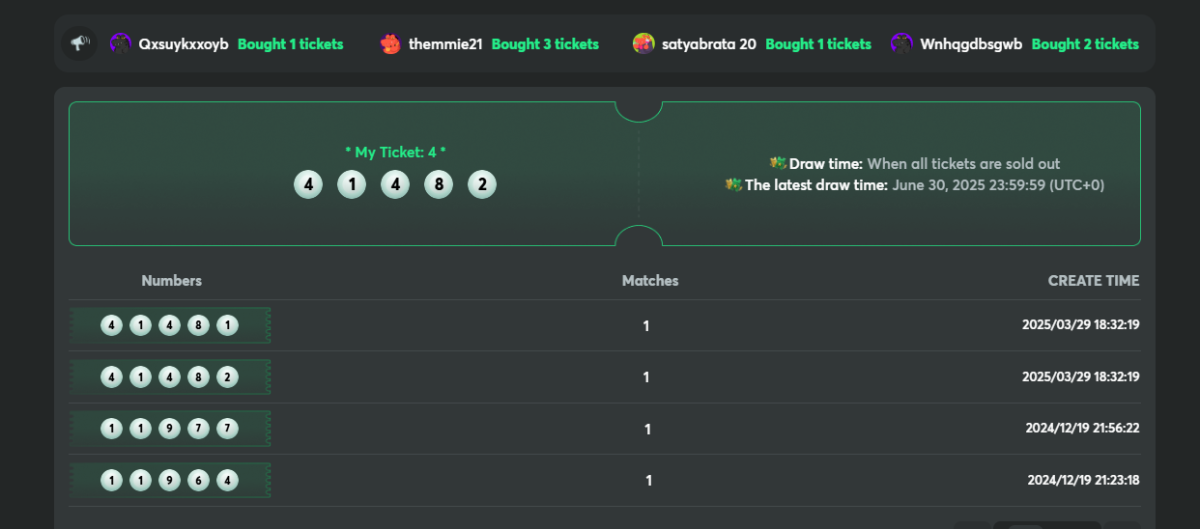The width and height of the screenshot is (1200, 529).
Task: Open the themmie21 username link
Action: pos(445,44)
